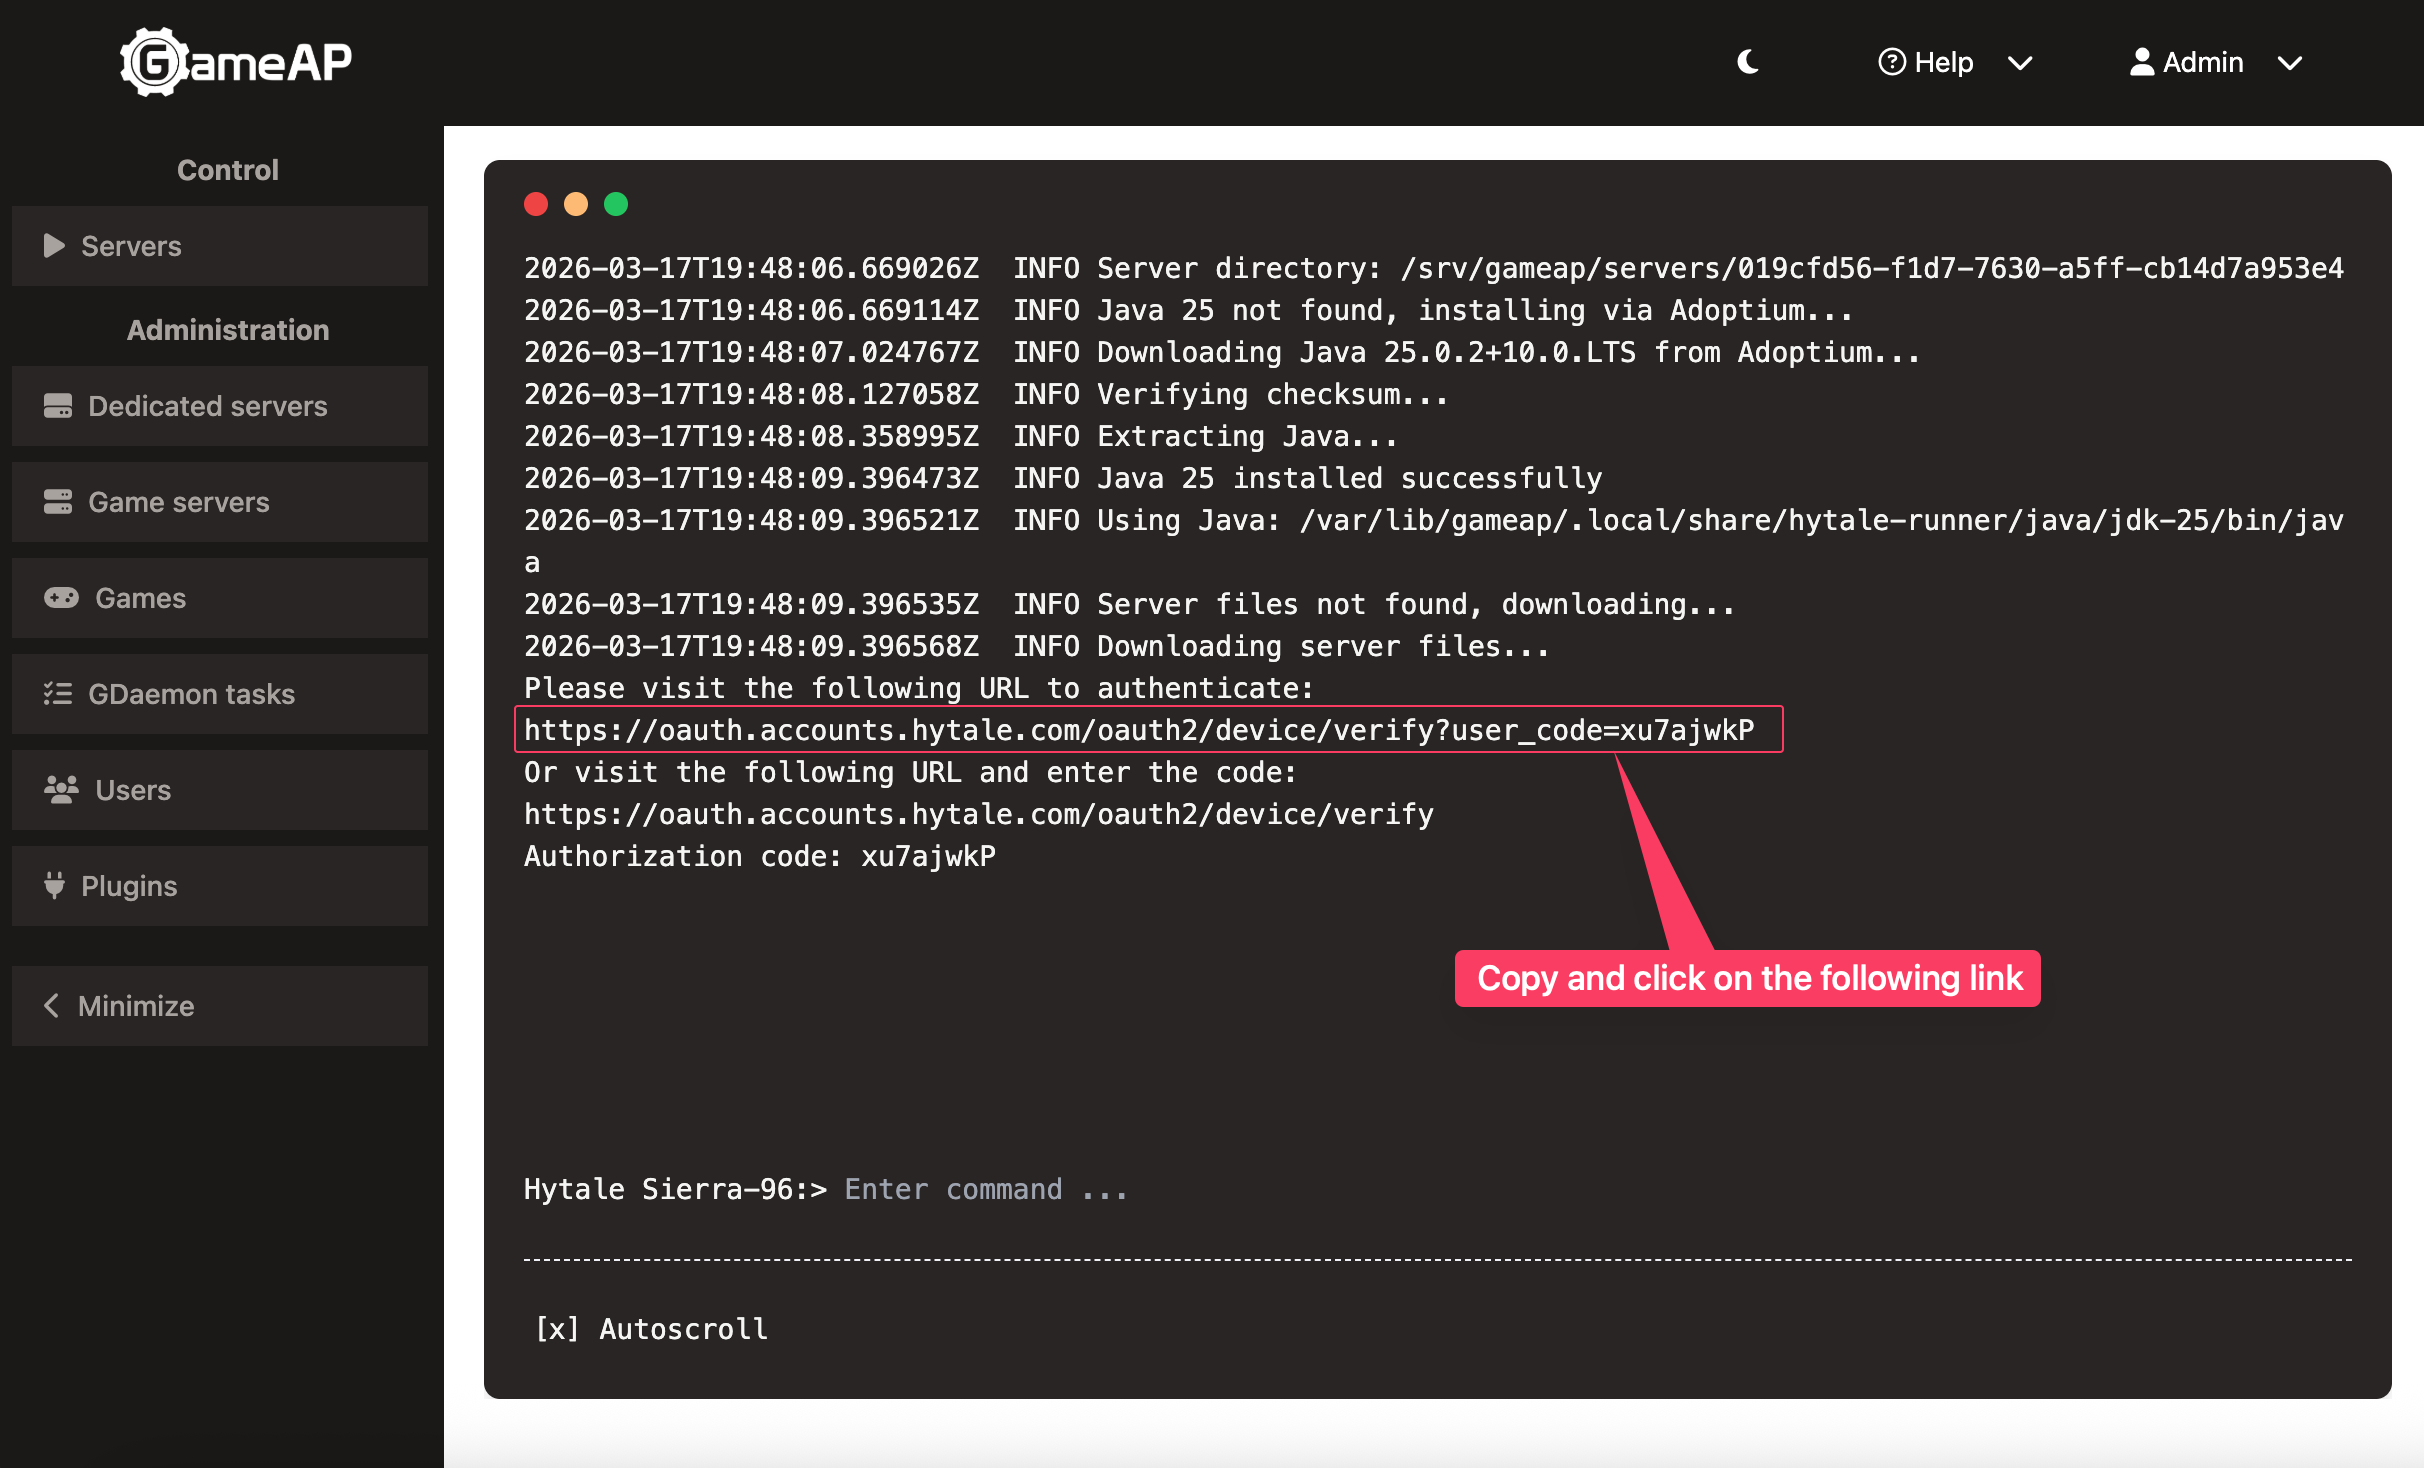Click the Help question mark icon
The height and width of the screenshot is (1468, 2424).
(1891, 62)
